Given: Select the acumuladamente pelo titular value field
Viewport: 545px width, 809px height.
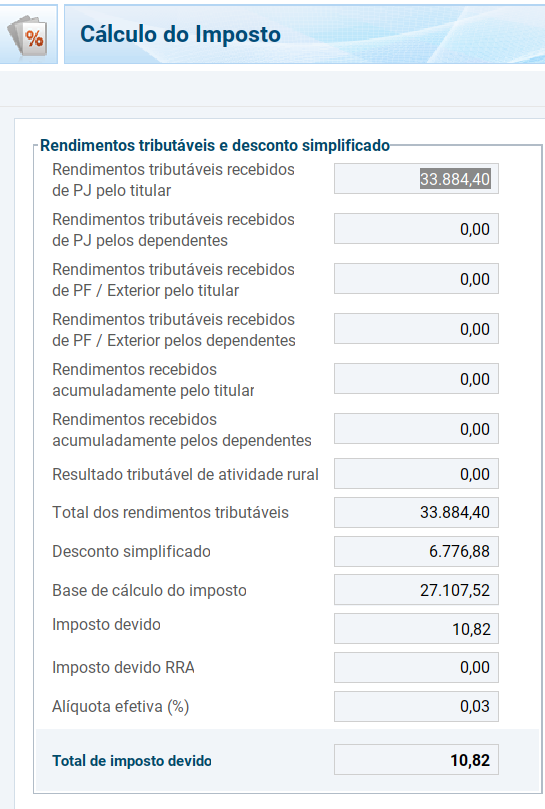Looking at the screenshot, I should 416,379.
